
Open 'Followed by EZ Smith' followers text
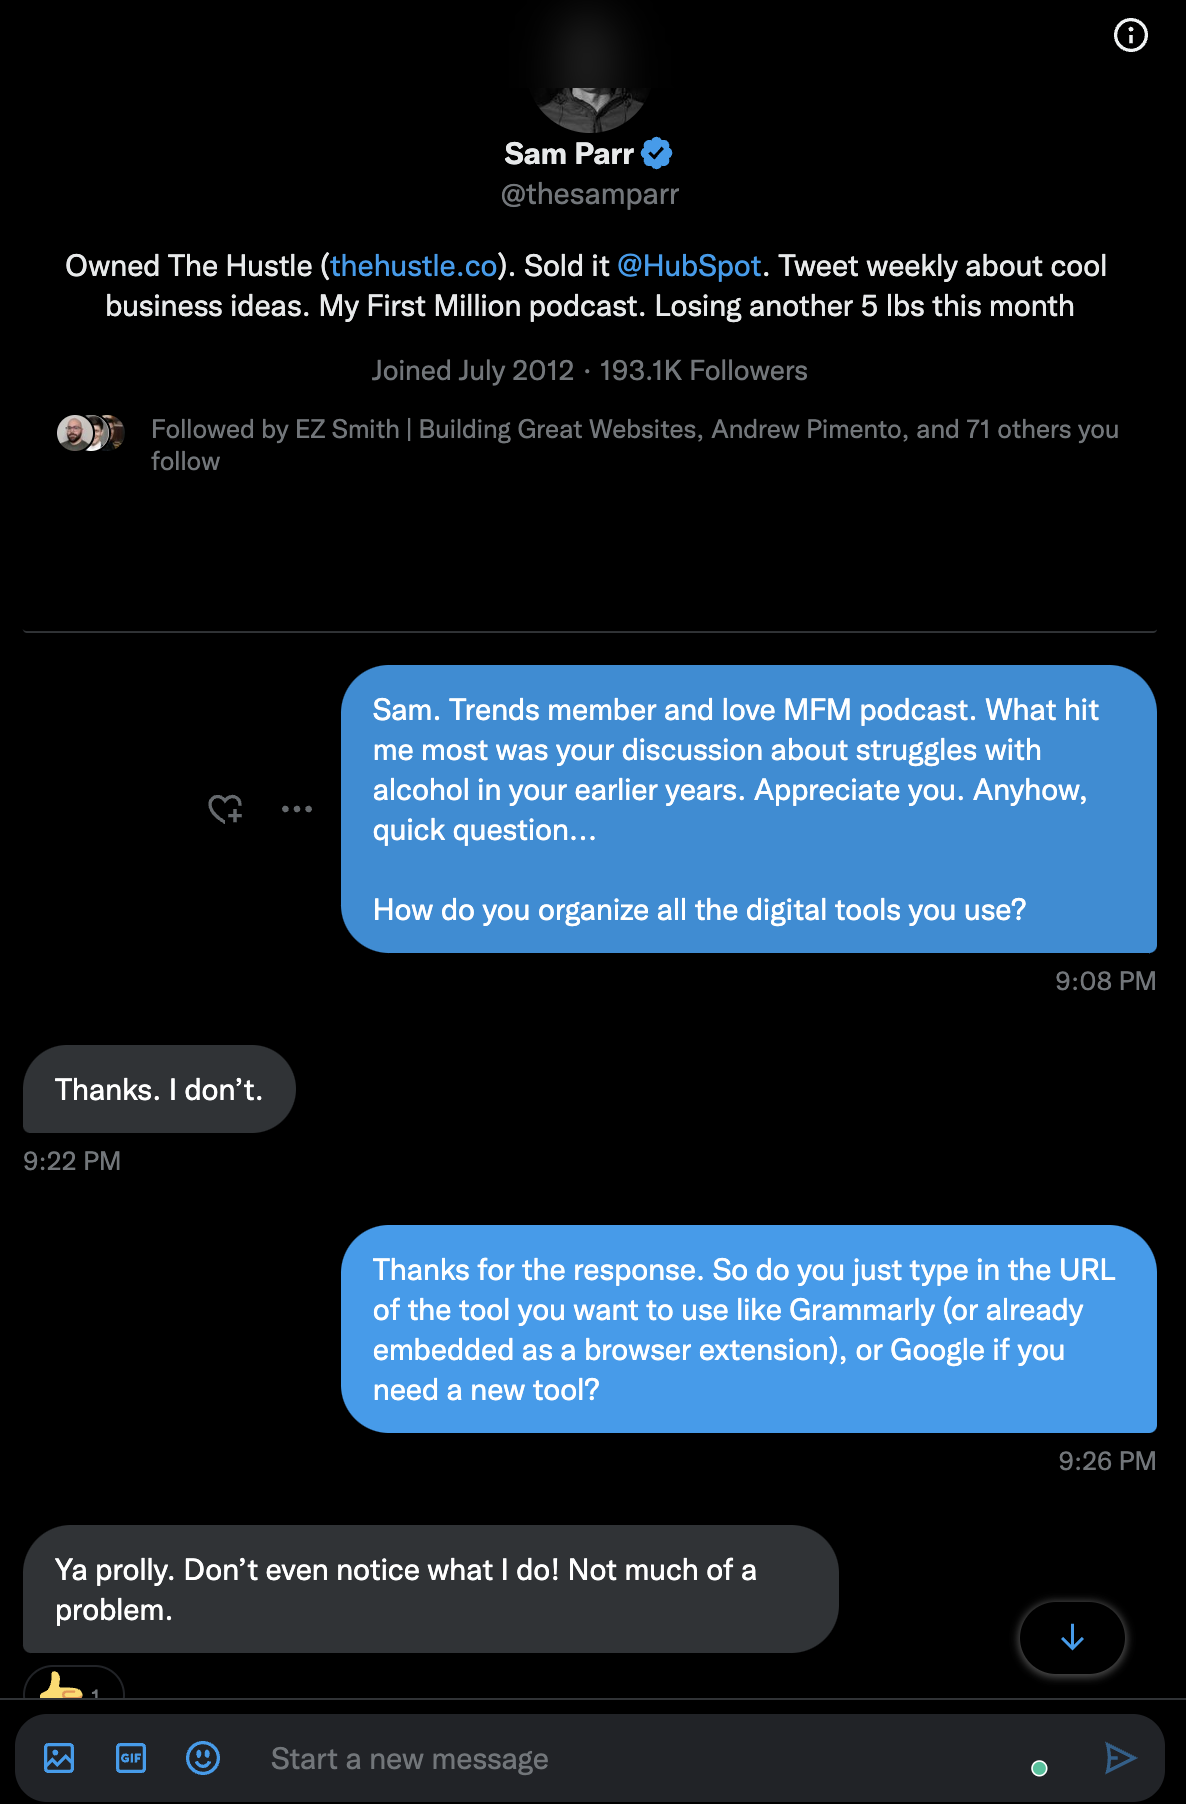tap(634, 445)
